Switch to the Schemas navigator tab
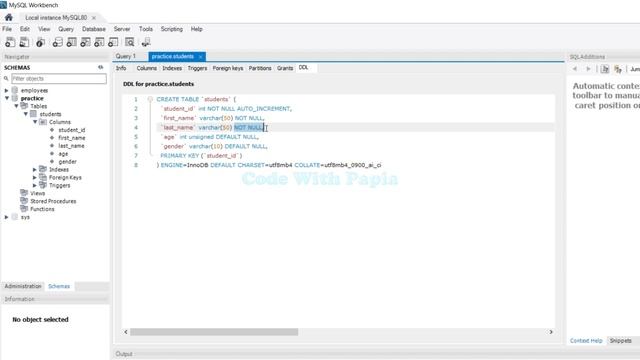 [59, 286]
